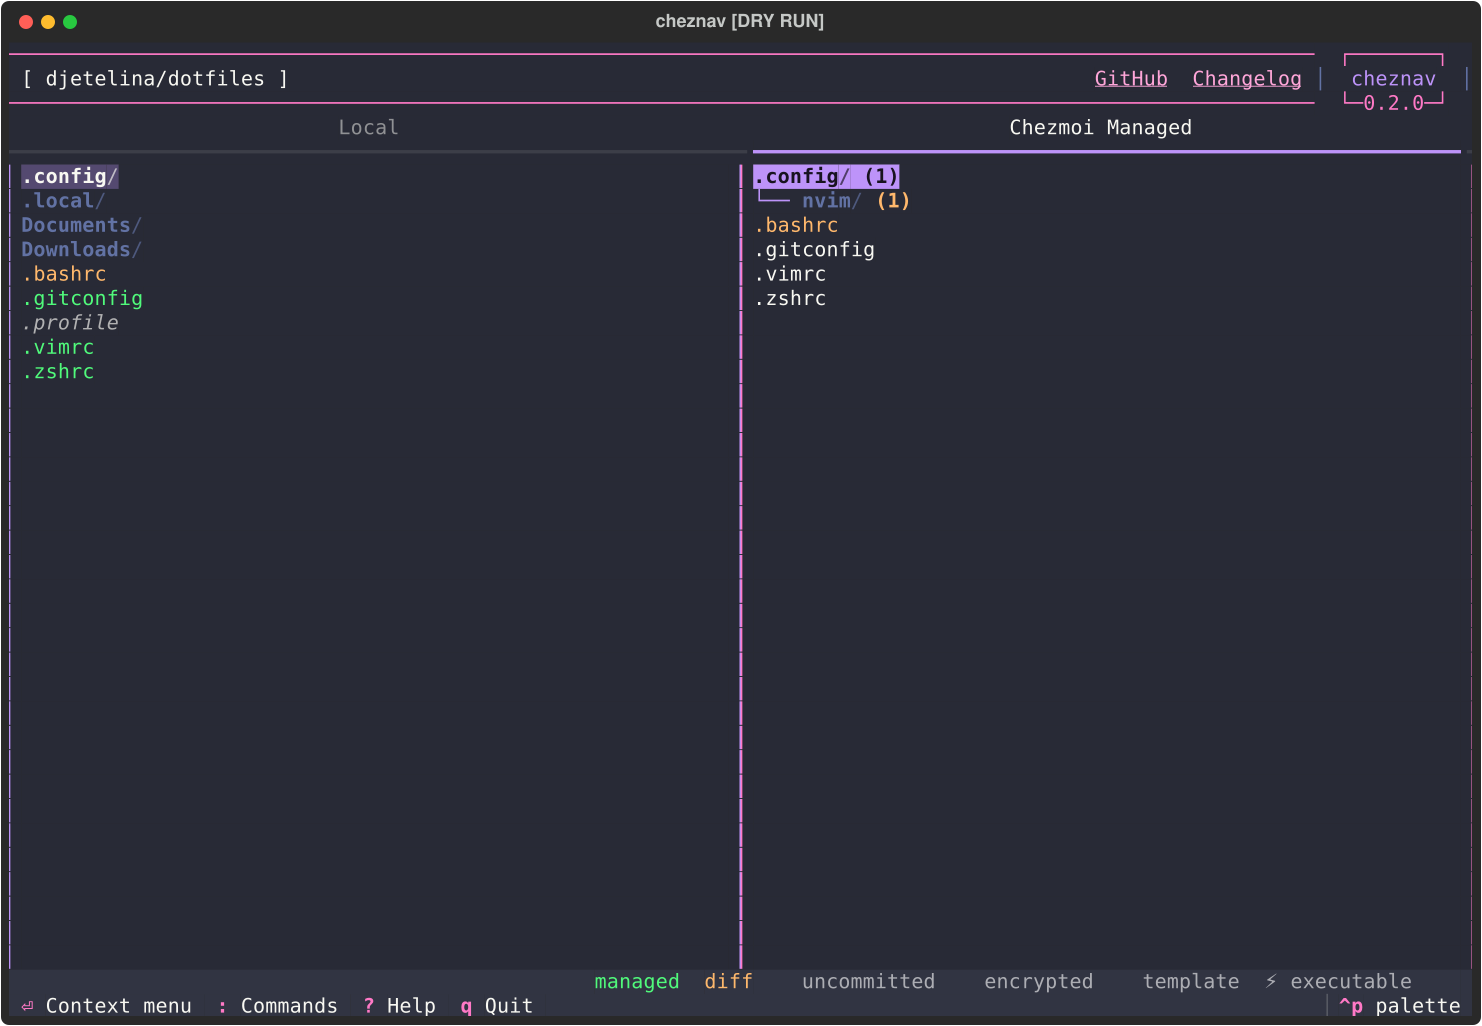Image resolution: width=1482 pixels, height=1026 pixels.
Task: Select .zshrc in the Managed pane
Action: pos(790,299)
